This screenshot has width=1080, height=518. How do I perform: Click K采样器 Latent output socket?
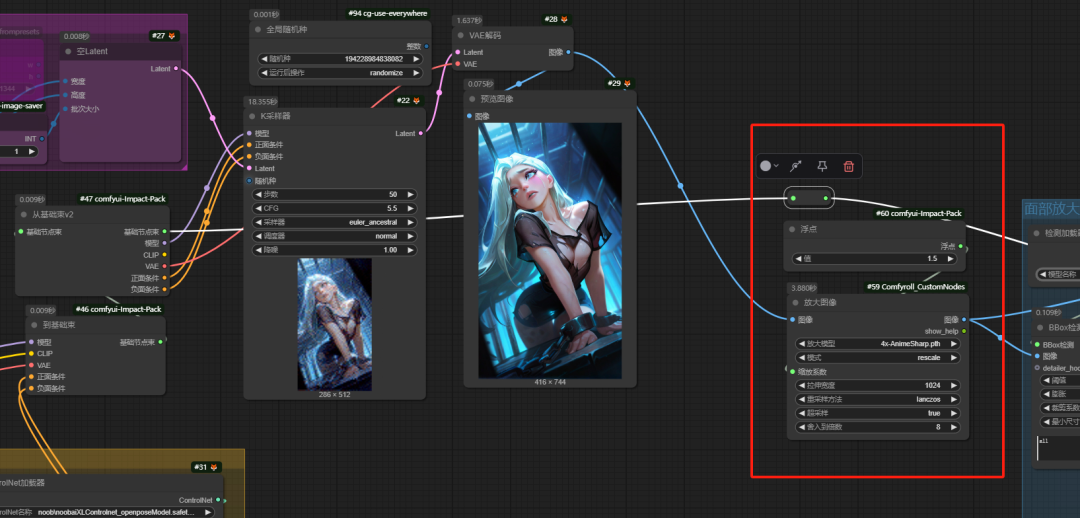pos(421,134)
